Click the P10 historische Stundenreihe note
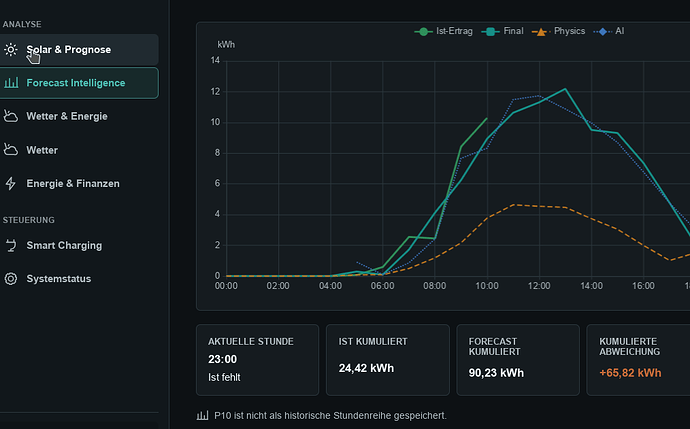This screenshot has height=429, width=690. point(330,415)
